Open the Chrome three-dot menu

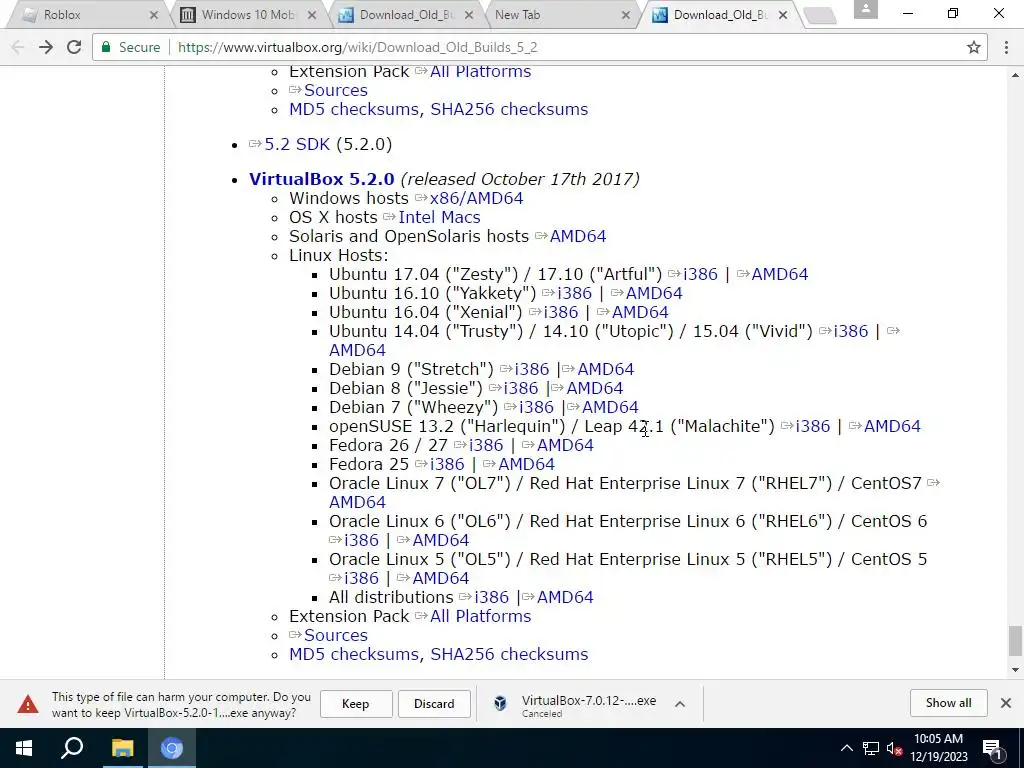point(1006,47)
